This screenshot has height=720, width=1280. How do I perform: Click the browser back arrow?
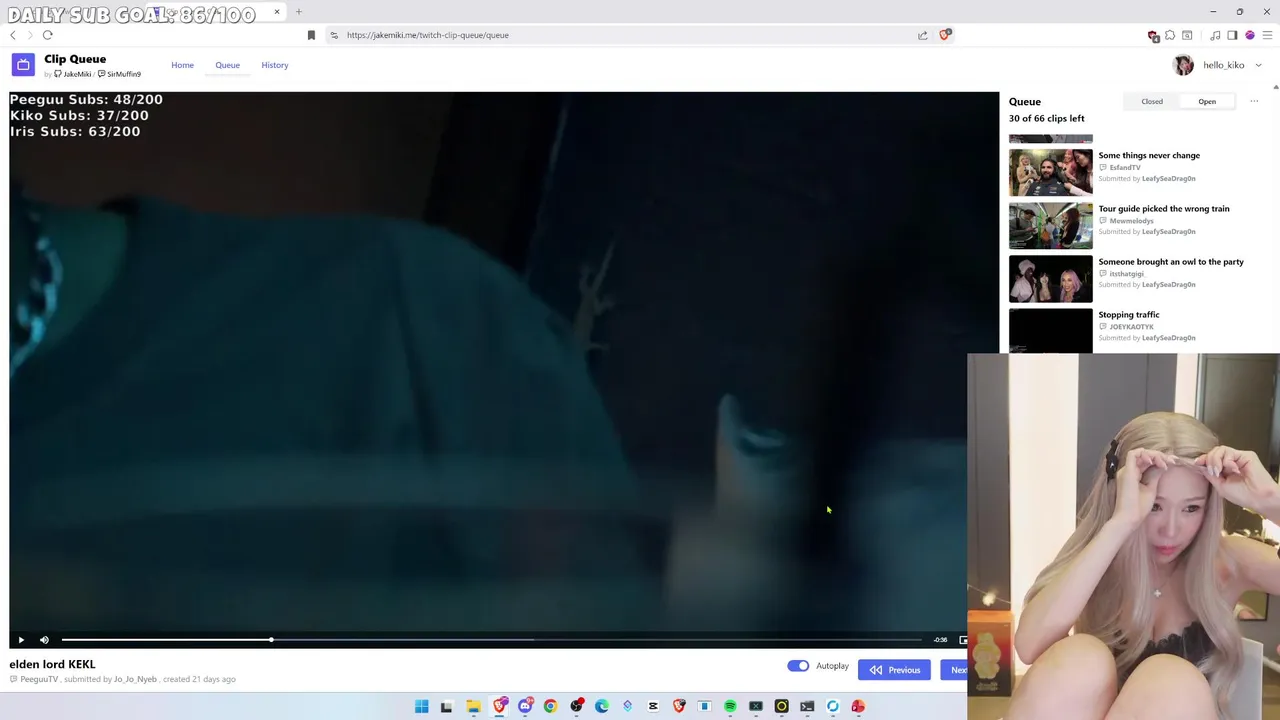coord(13,35)
